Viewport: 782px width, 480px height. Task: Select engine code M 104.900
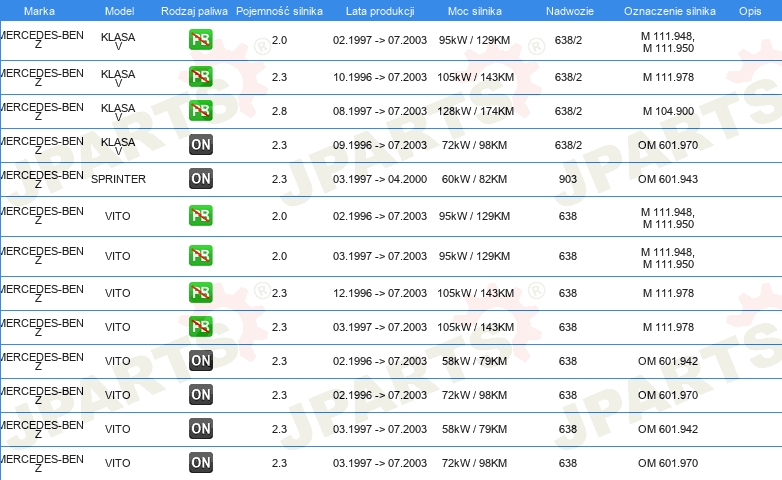point(668,111)
